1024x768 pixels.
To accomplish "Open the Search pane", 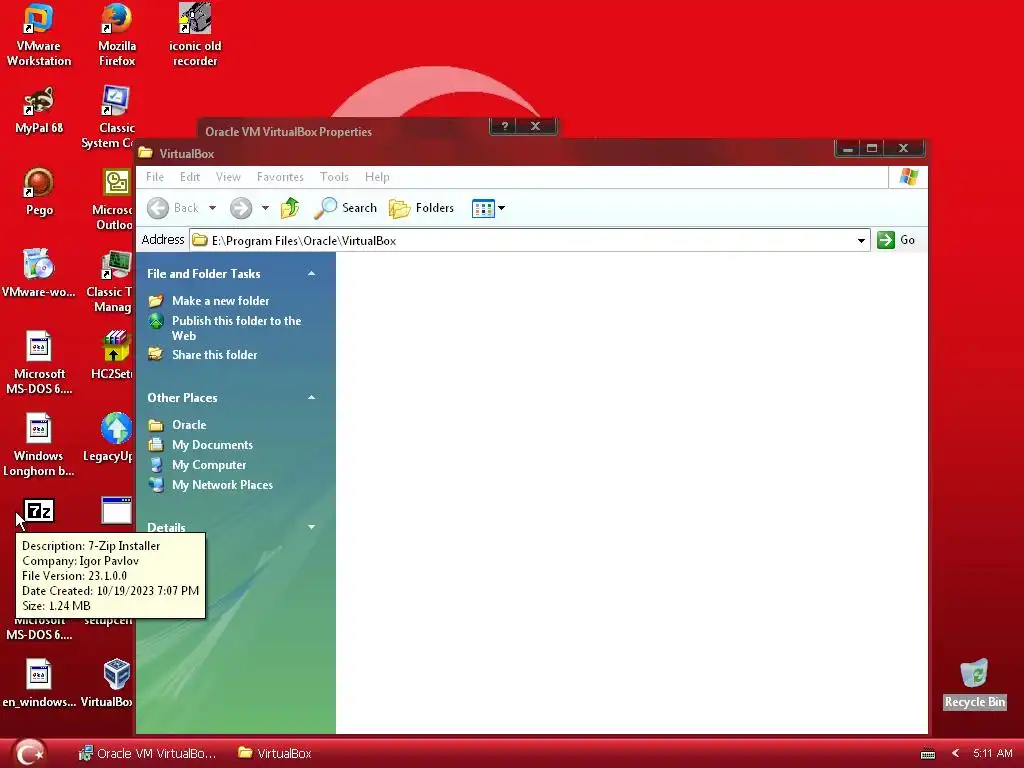I will [345, 208].
